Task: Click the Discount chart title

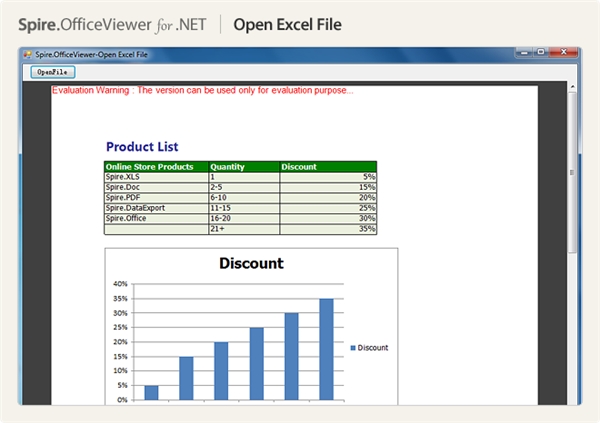Action: pyautogui.click(x=251, y=263)
